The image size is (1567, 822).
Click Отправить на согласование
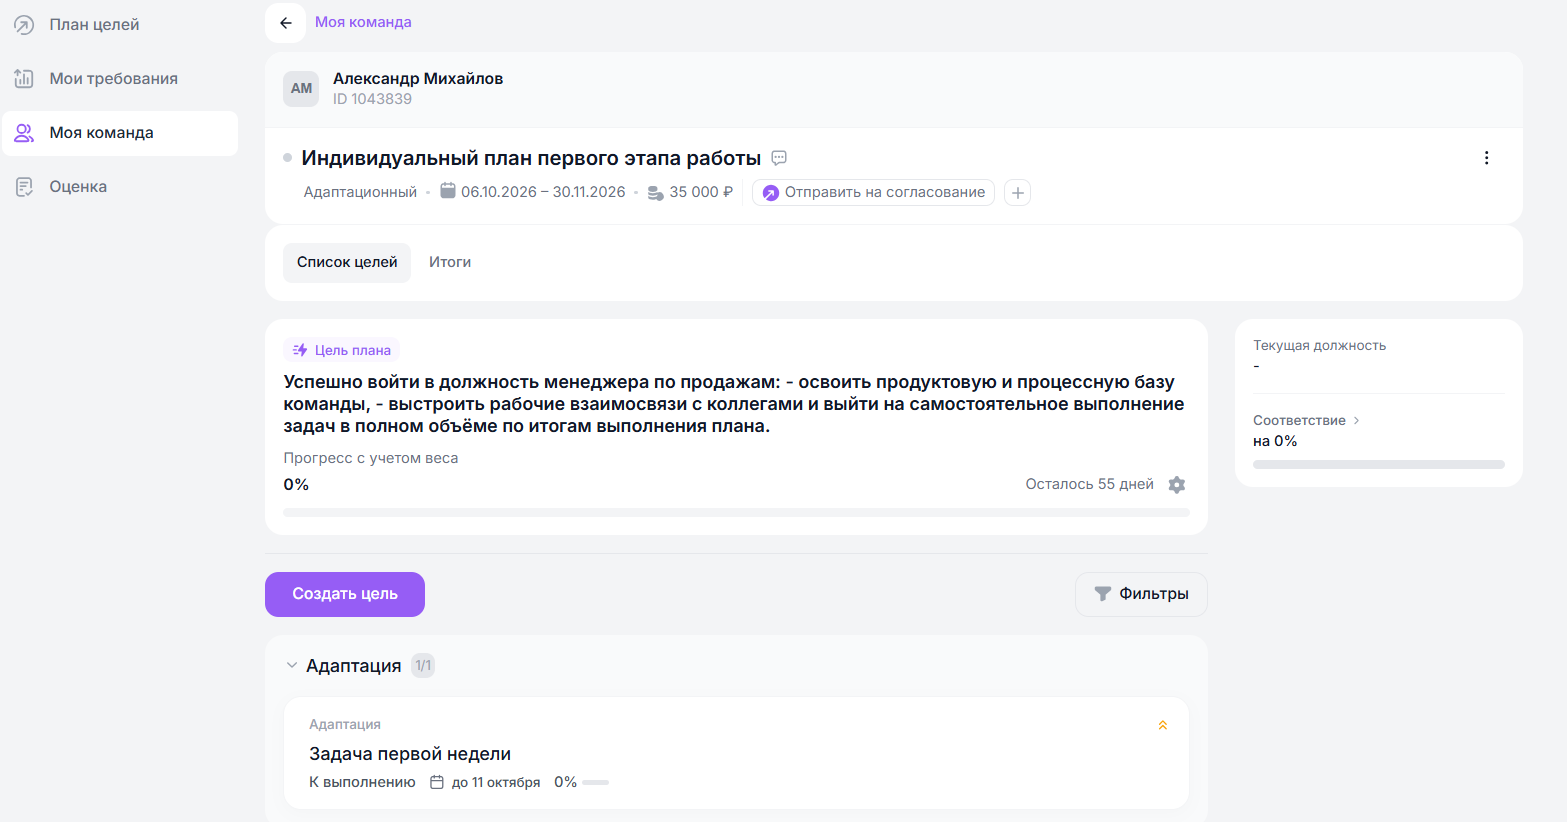pyautogui.click(x=873, y=193)
